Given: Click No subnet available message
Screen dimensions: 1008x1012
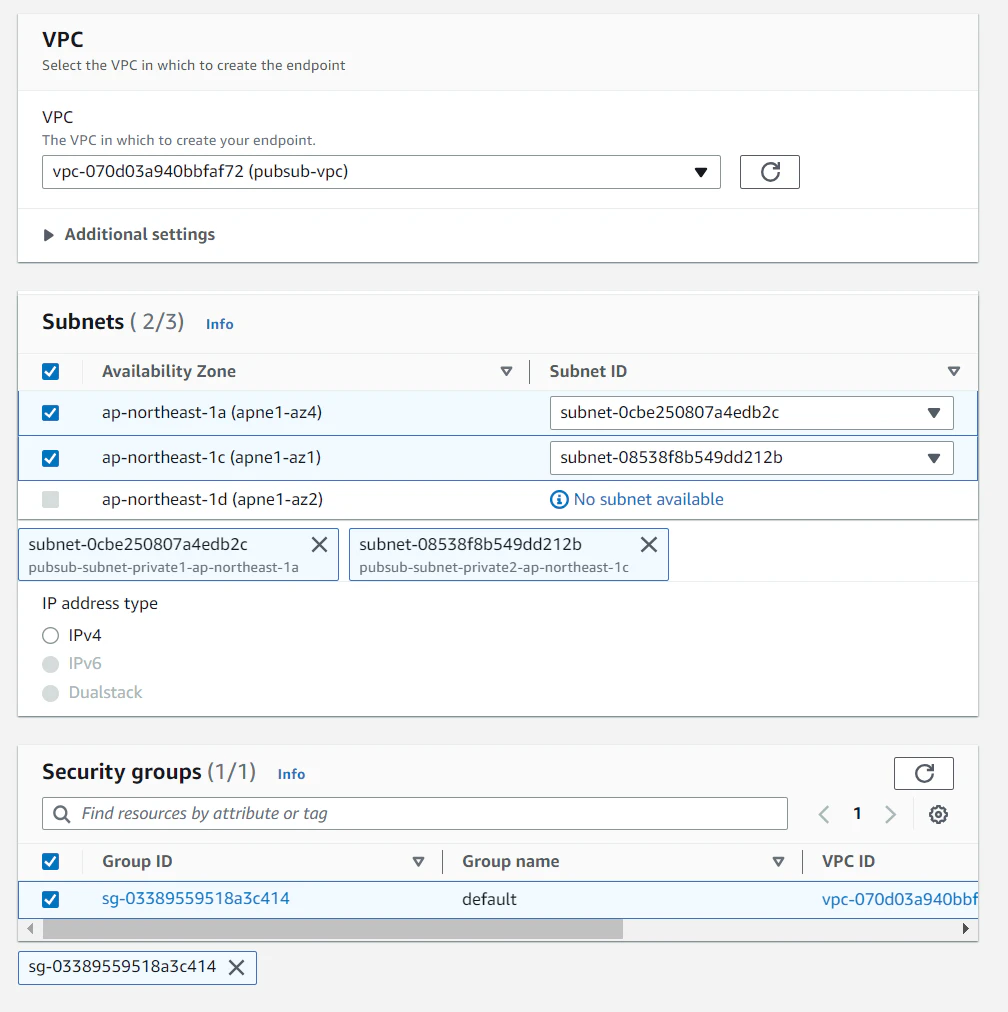Looking at the screenshot, I should (648, 500).
